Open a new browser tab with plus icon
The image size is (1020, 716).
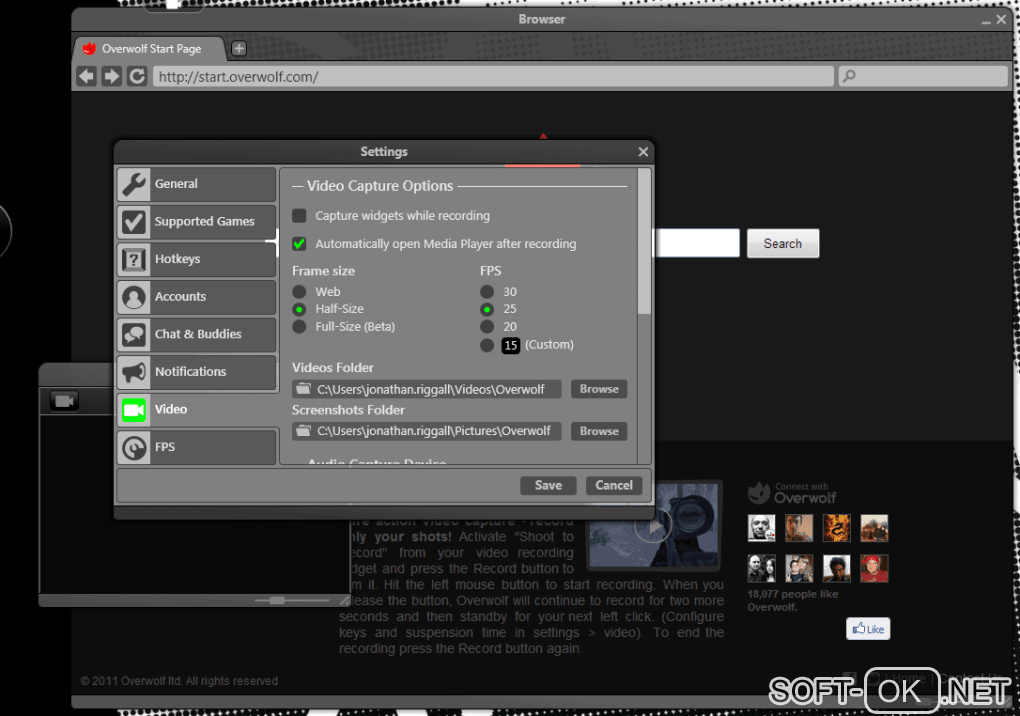click(239, 48)
